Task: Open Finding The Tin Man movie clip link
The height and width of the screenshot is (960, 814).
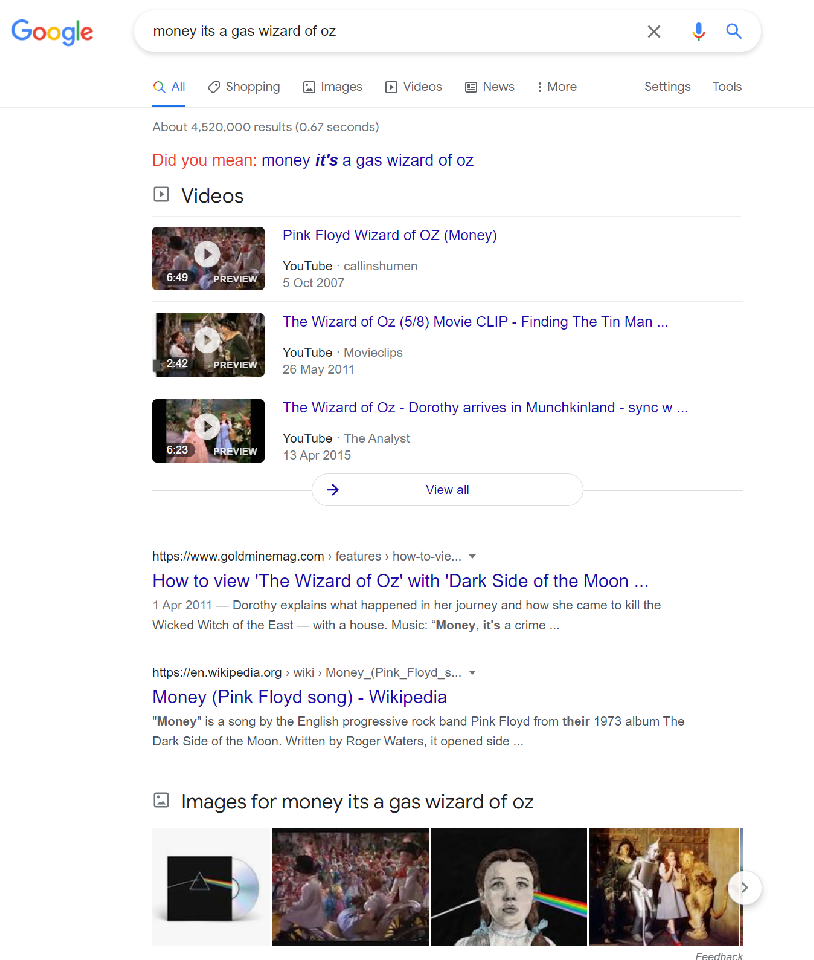Action: [x=475, y=322]
